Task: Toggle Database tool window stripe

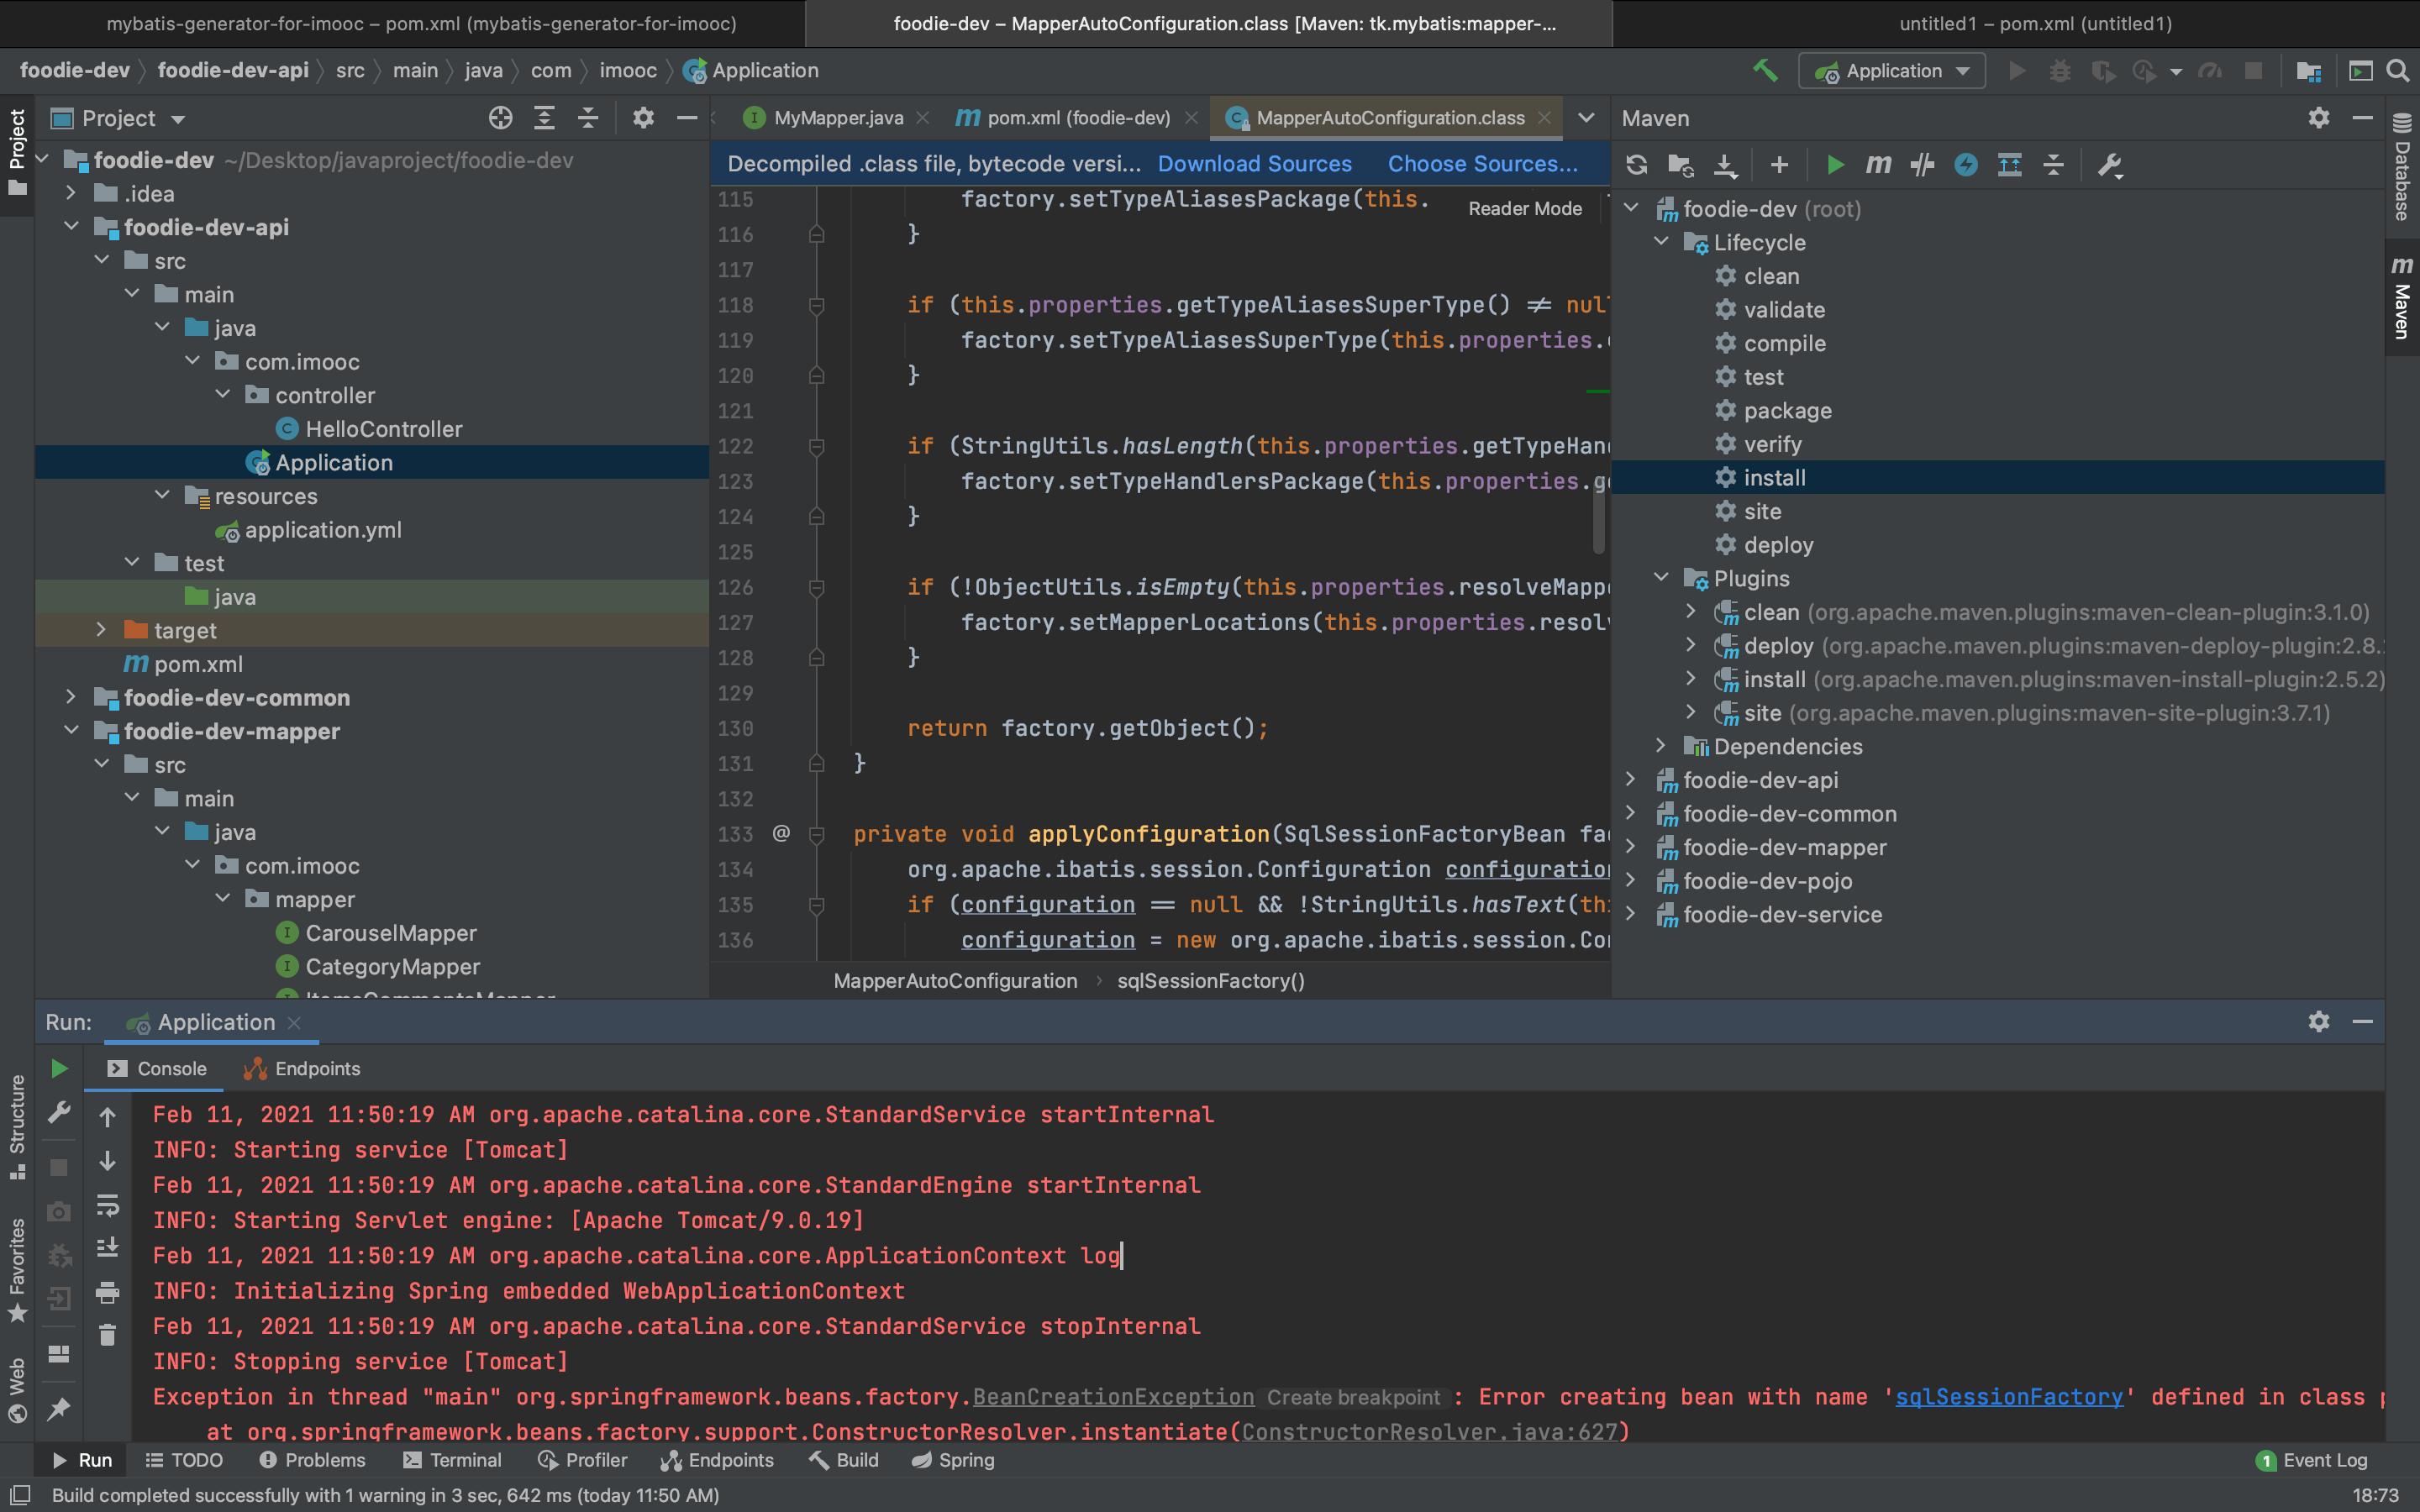Action: pos(2402,167)
